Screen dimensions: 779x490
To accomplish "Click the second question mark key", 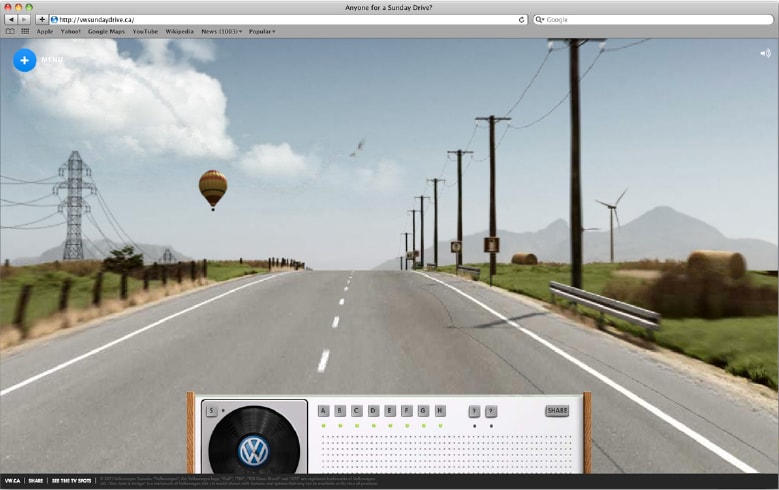I will (x=491, y=411).
